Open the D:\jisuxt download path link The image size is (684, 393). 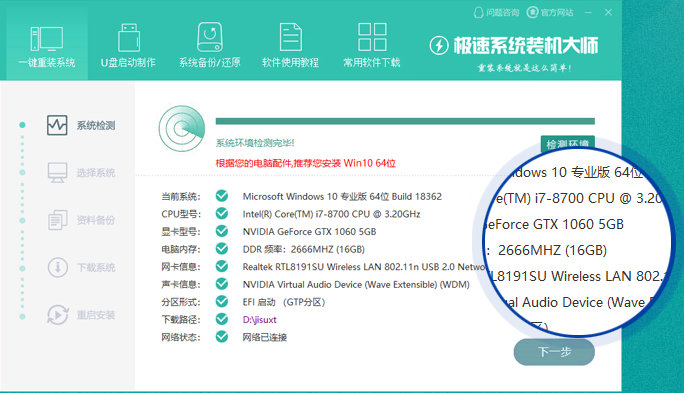click(x=260, y=320)
